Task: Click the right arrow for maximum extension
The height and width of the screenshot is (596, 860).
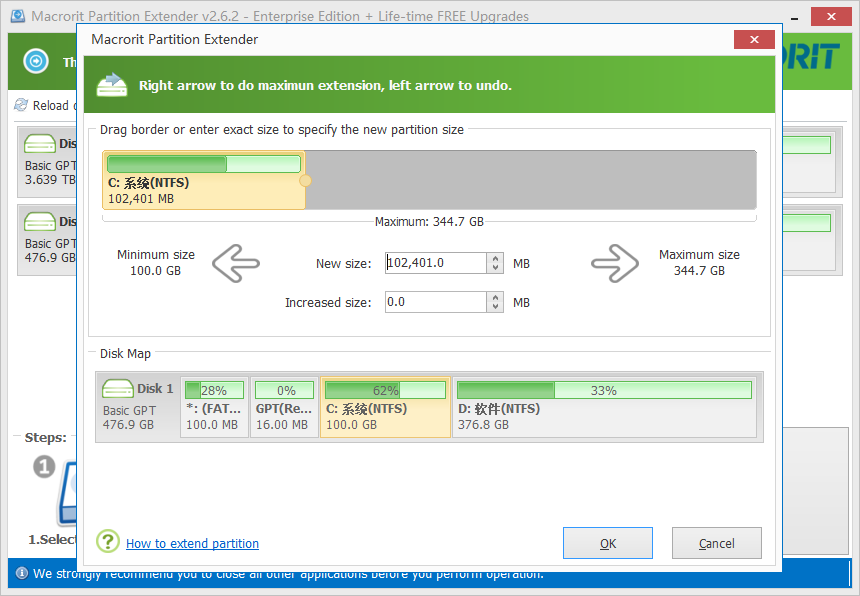Action: tap(615, 264)
